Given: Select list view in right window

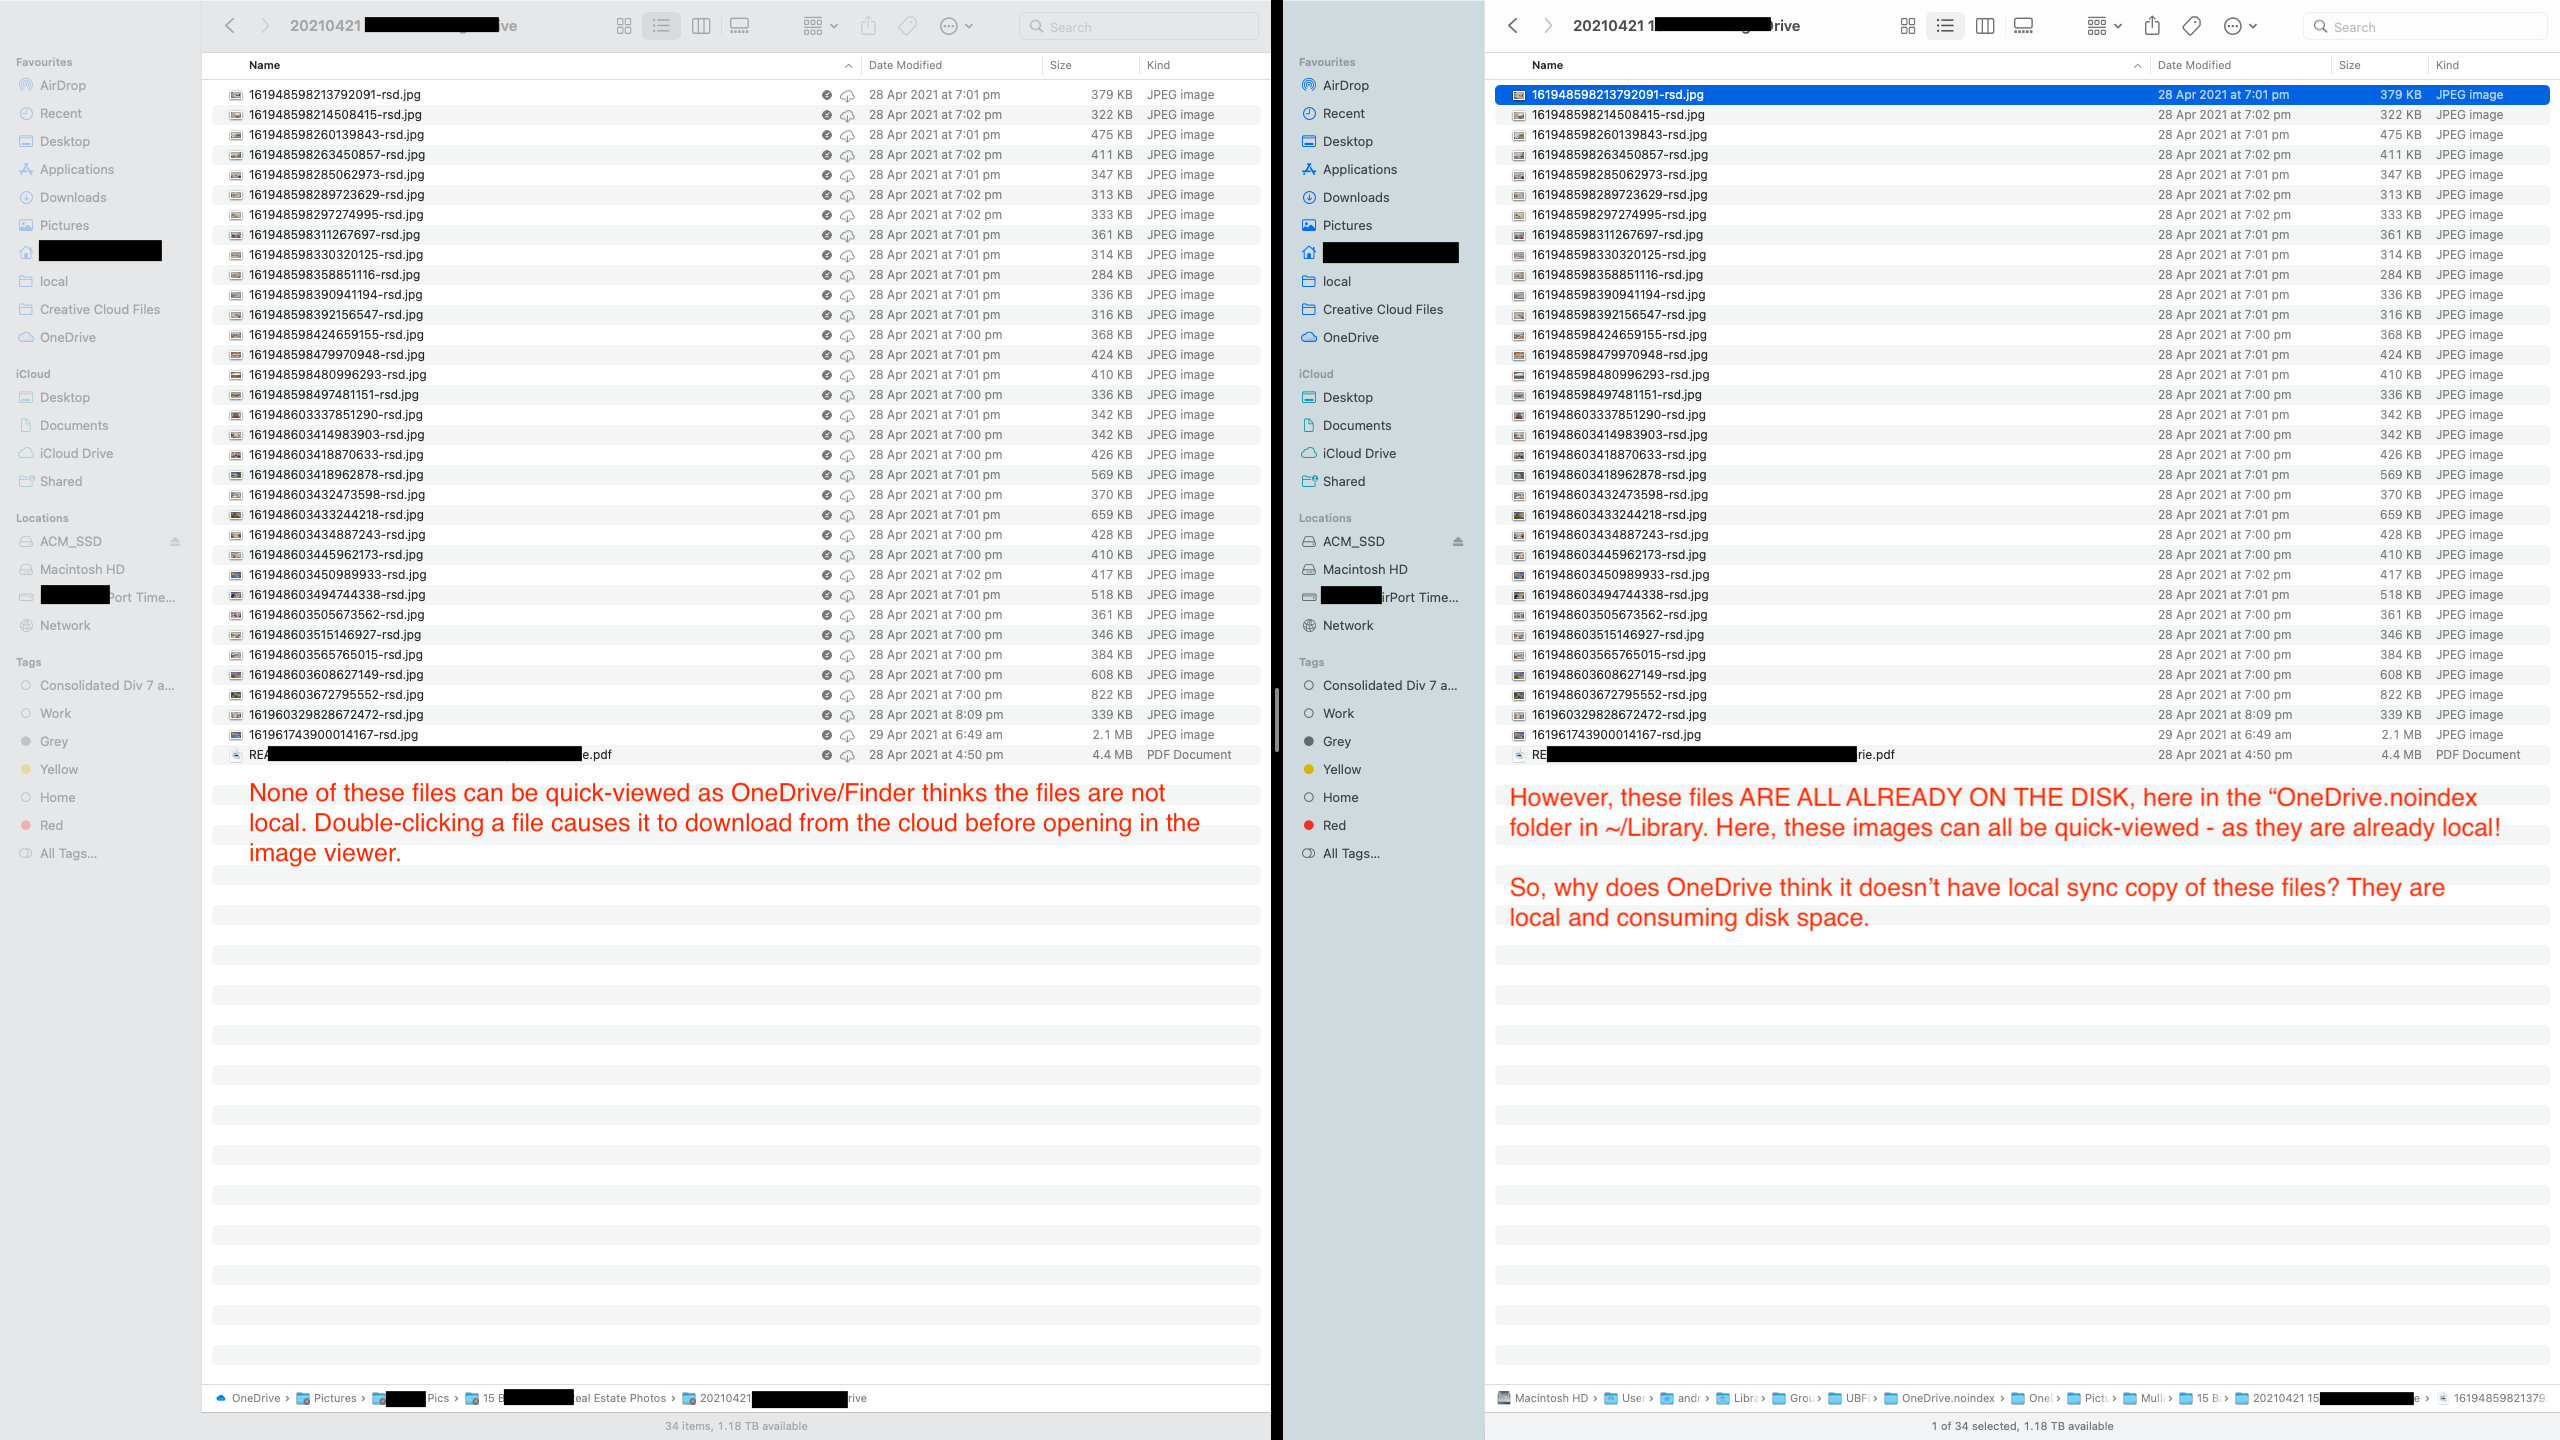Looking at the screenshot, I should pyautogui.click(x=1945, y=26).
